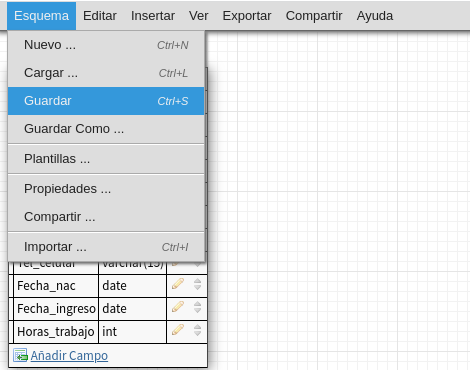Click pencil edit icon for Fecha_nac

pyautogui.click(x=178, y=284)
